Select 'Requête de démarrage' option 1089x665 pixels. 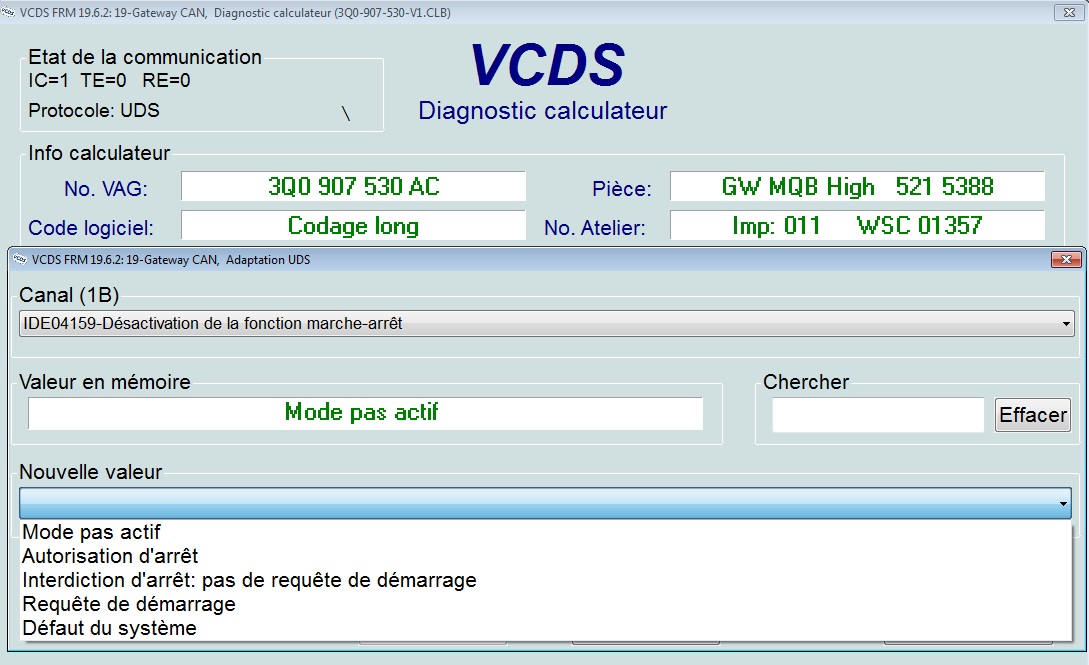tap(546, 604)
